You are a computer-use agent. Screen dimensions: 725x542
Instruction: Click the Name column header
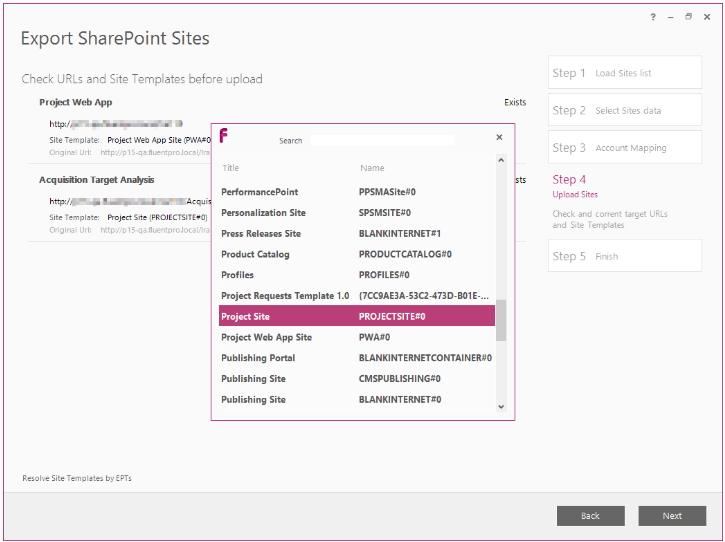pos(372,168)
